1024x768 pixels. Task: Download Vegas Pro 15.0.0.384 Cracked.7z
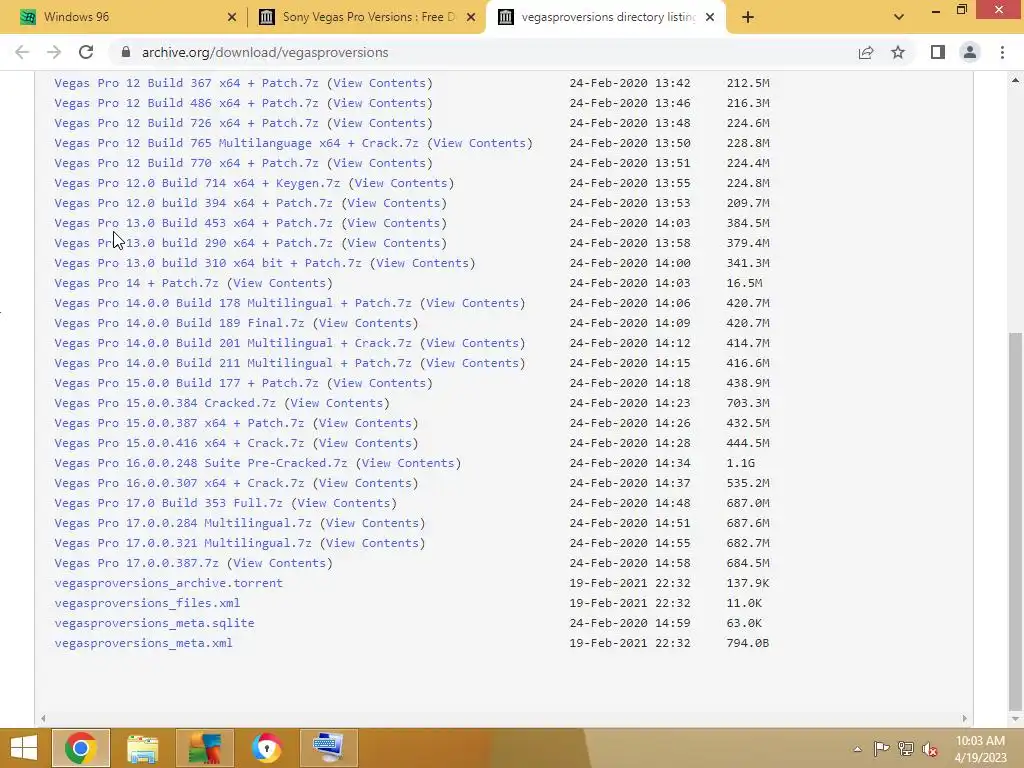165,403
